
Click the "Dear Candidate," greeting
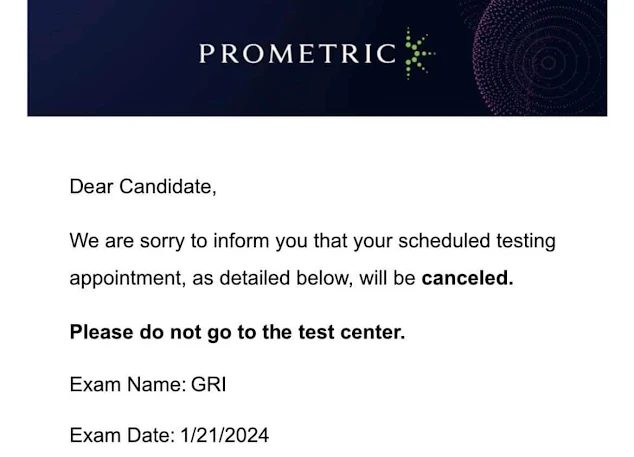tap(143, 187)
